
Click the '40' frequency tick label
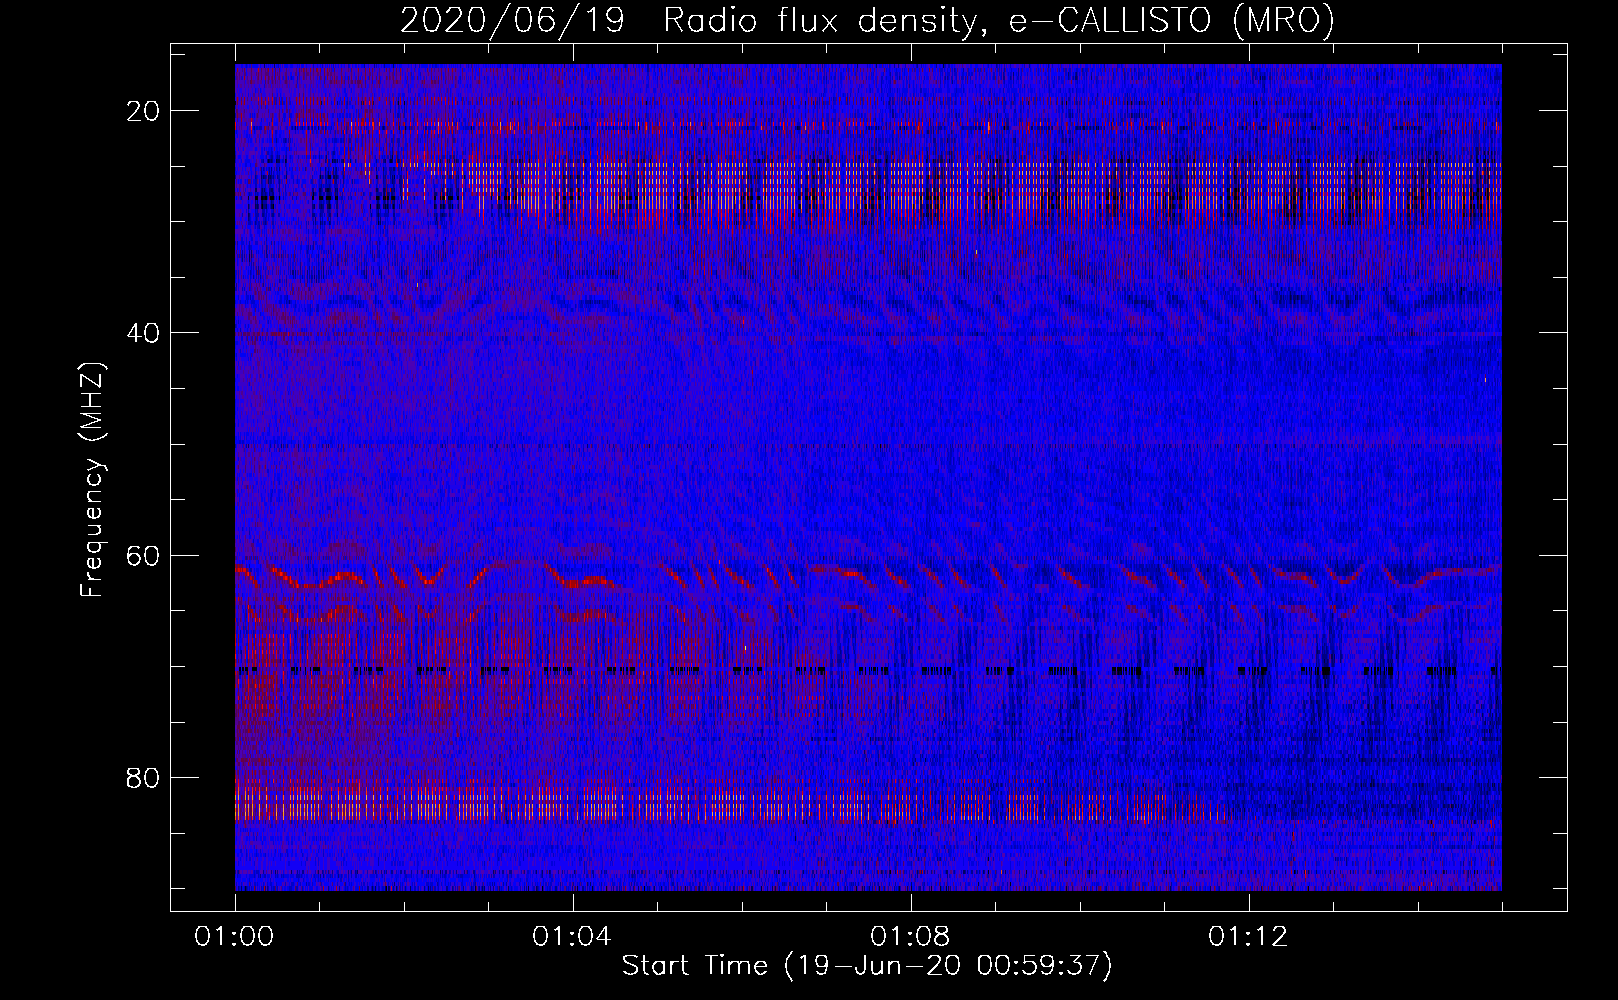[x=145, y=333]
